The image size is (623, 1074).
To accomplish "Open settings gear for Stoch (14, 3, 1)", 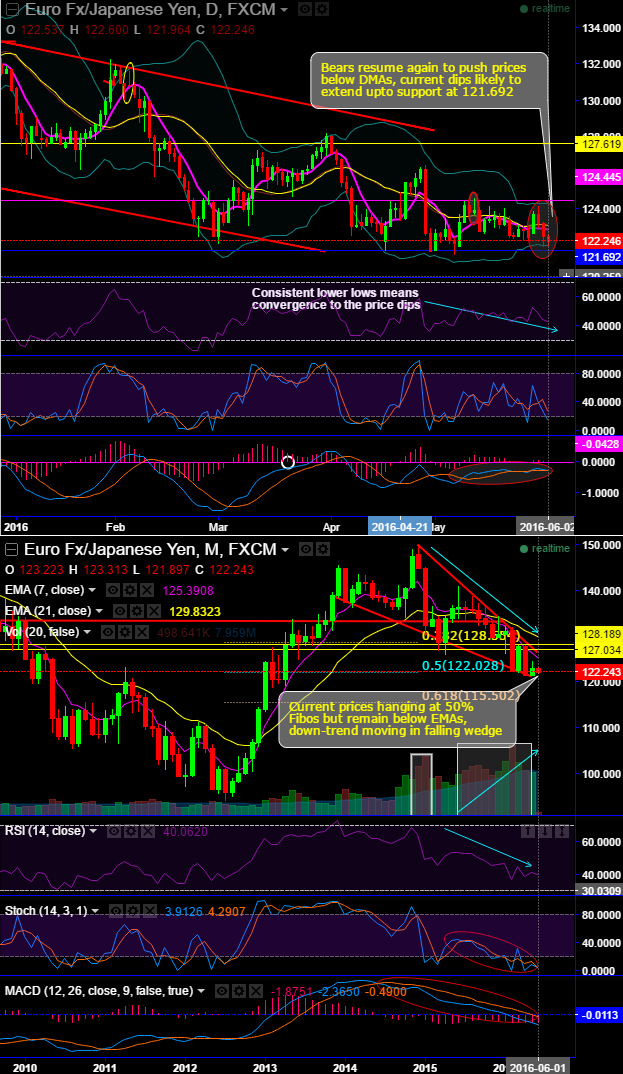I will [132, 911].
